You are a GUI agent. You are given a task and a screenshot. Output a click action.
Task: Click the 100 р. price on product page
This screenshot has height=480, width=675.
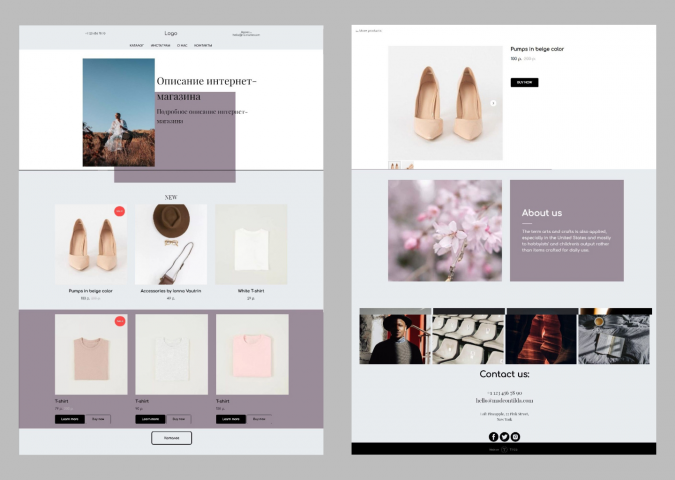point(516,59)
